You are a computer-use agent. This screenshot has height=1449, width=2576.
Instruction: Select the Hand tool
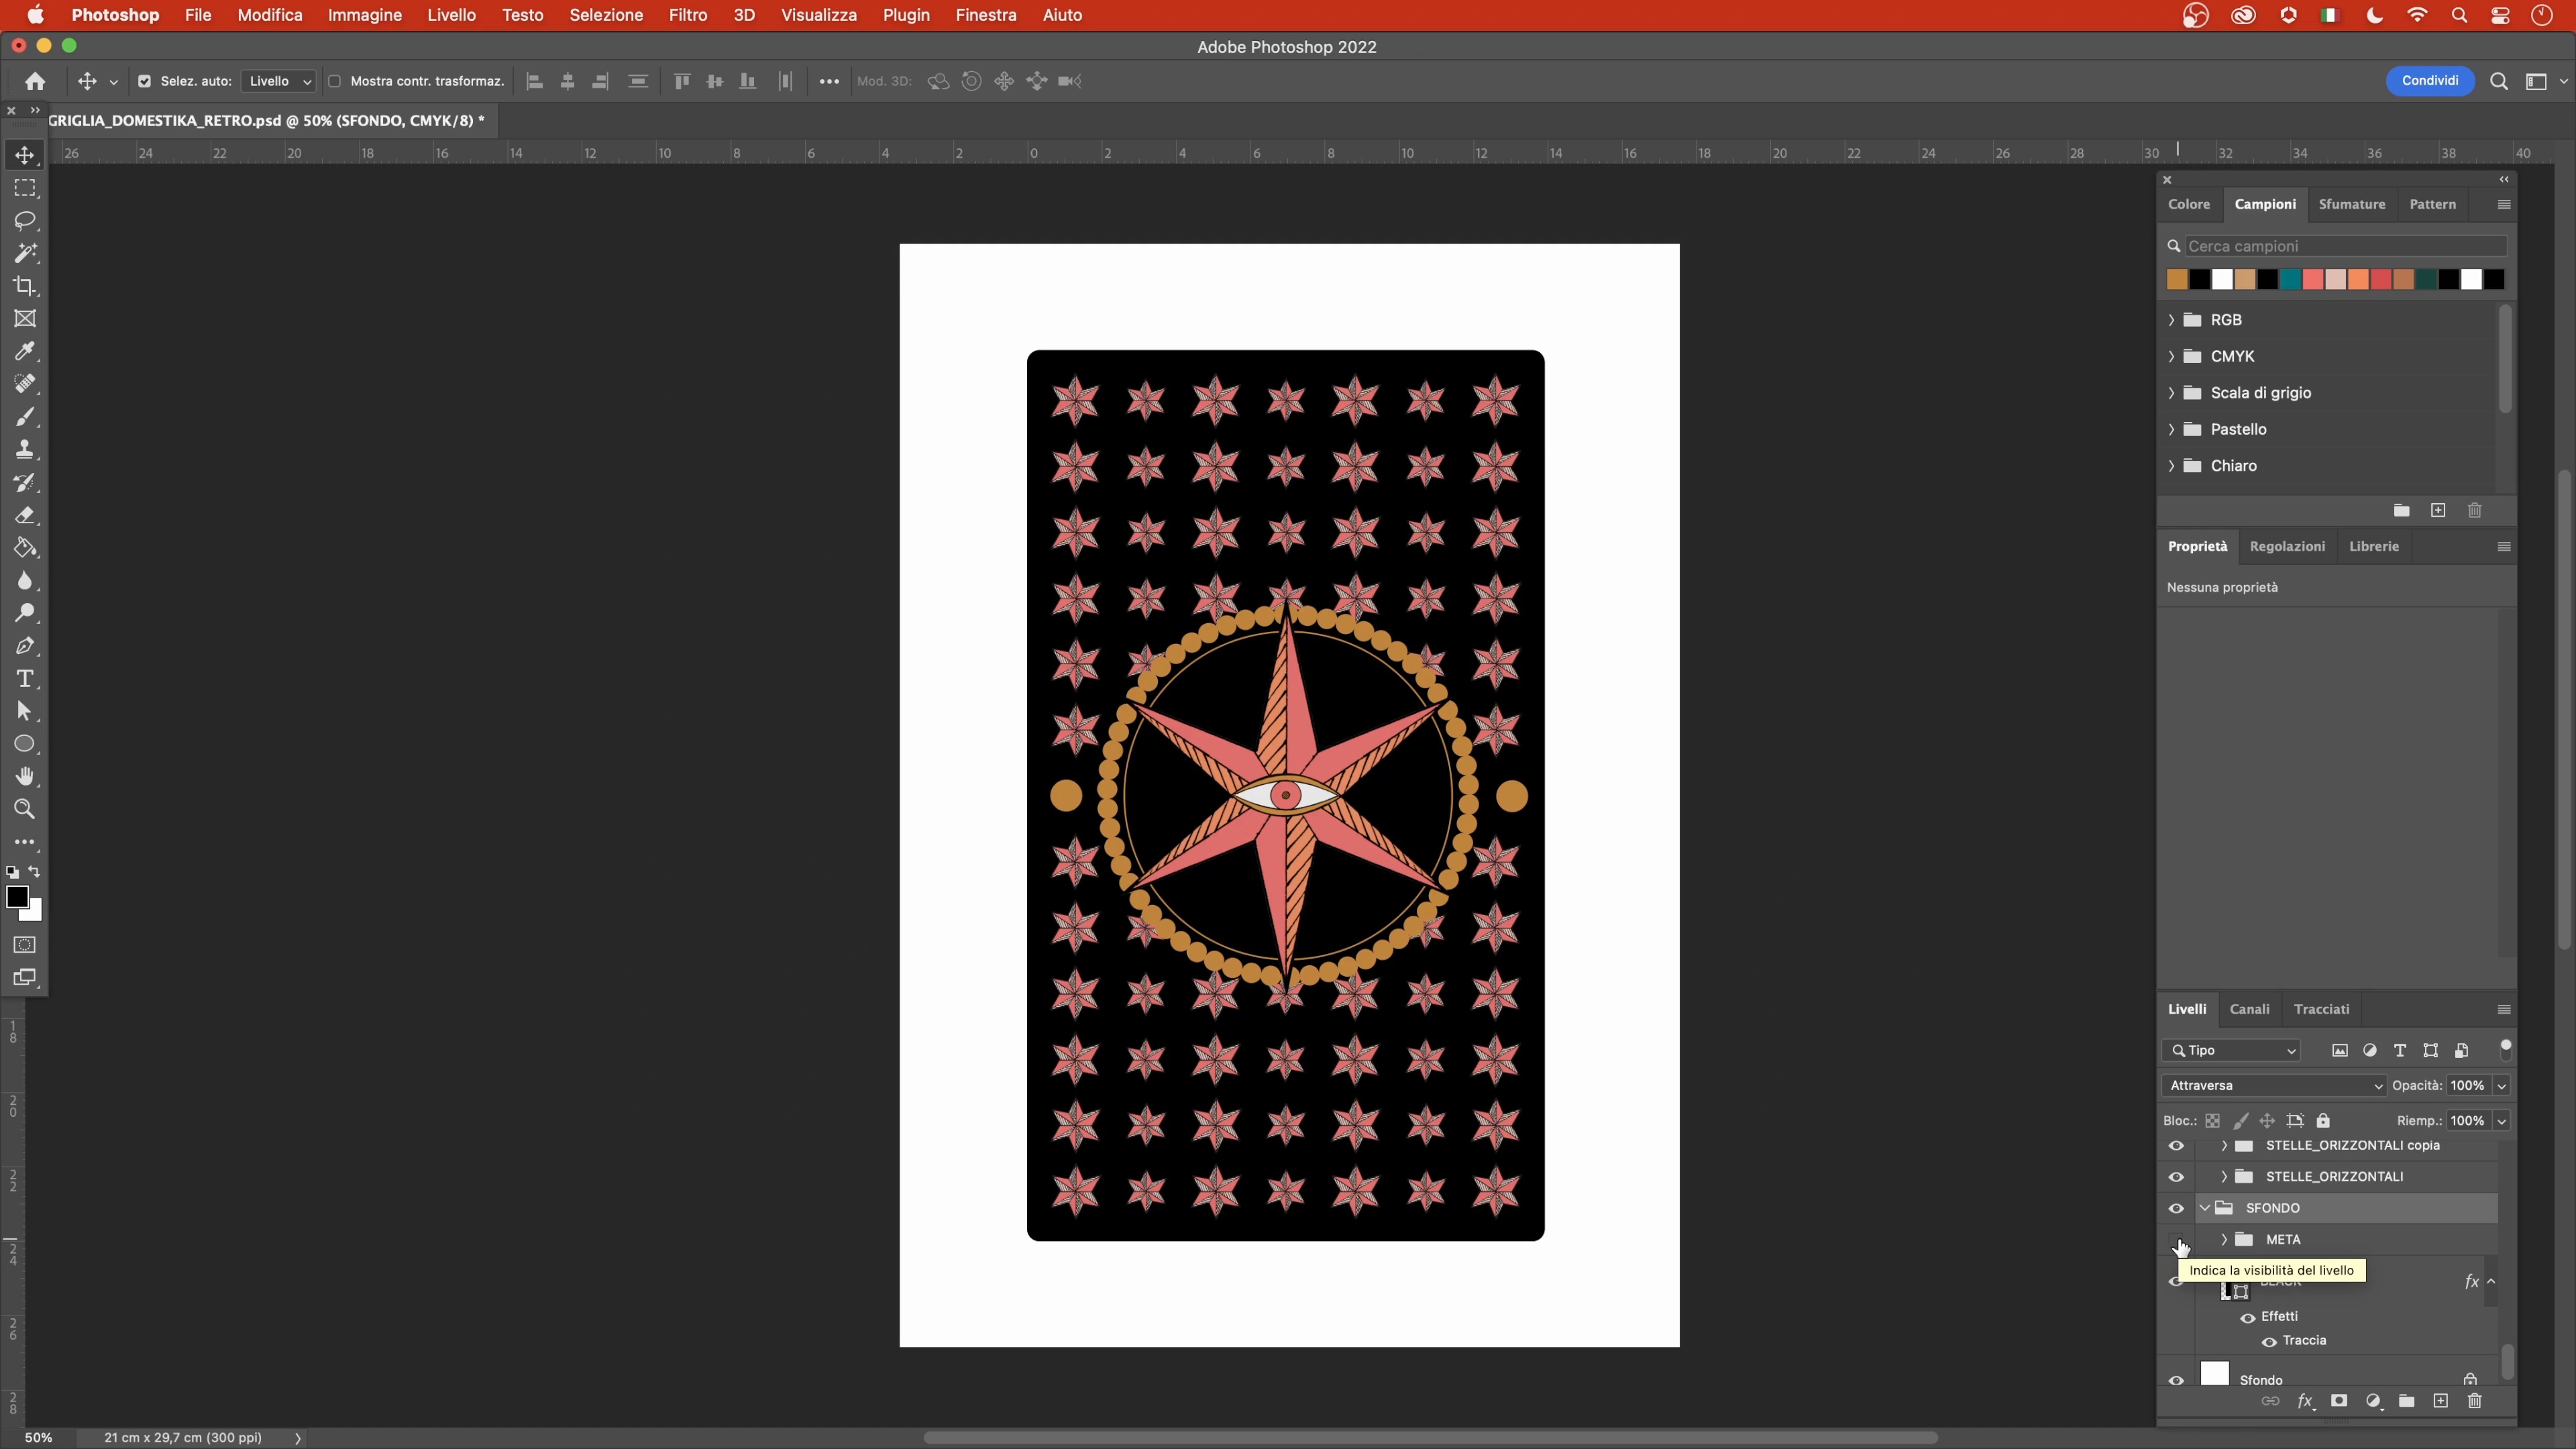[x=24, y=776]
